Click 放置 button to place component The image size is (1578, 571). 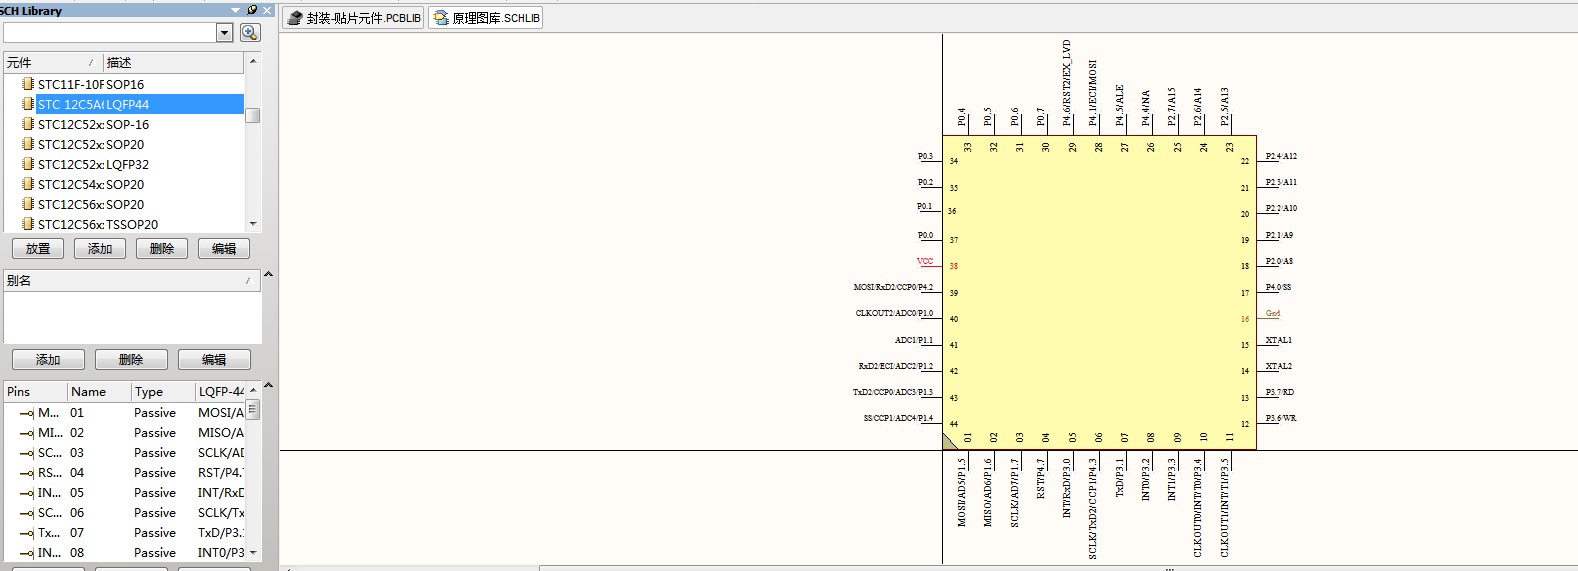tap(38, 249)
